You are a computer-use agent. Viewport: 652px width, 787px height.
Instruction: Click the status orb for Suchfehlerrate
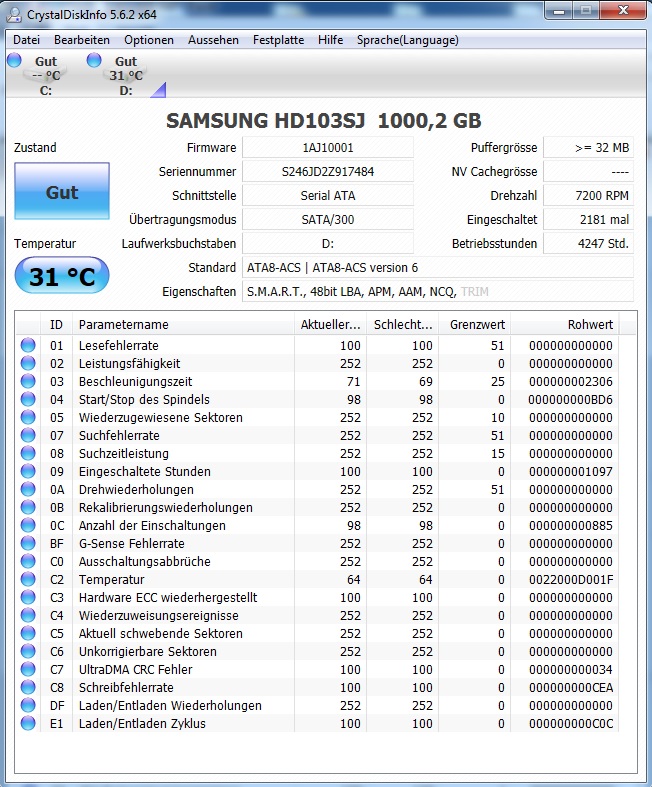(x=28, y=435)
